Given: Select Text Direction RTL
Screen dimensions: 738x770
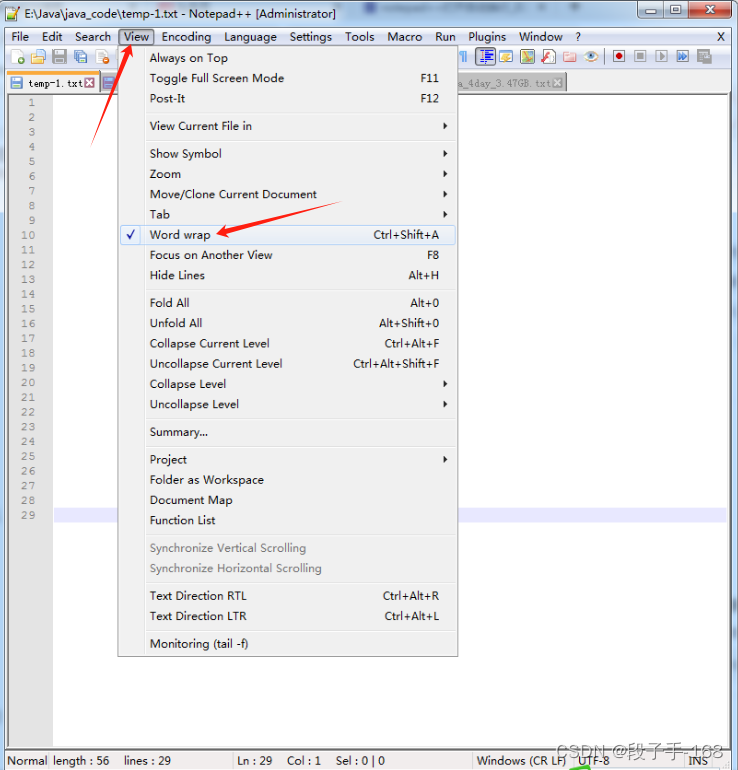Looking at the screenshot, I should pyautogui.click(x=288, y=596).
